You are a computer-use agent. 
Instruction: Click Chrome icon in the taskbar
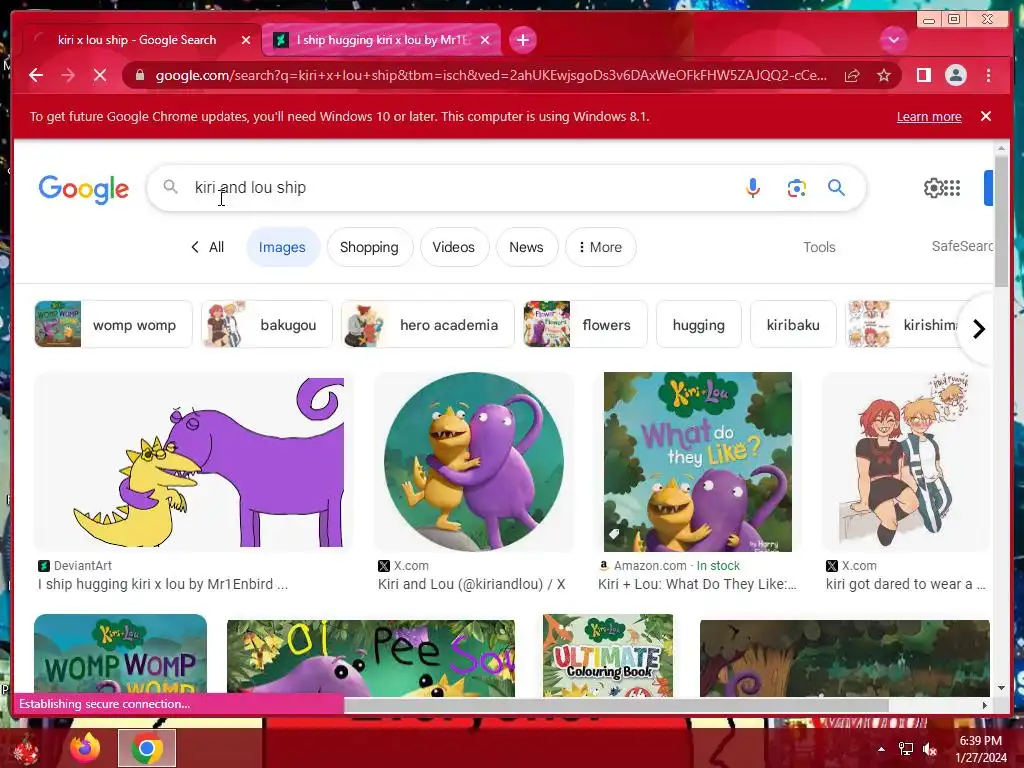coord(146,748)
